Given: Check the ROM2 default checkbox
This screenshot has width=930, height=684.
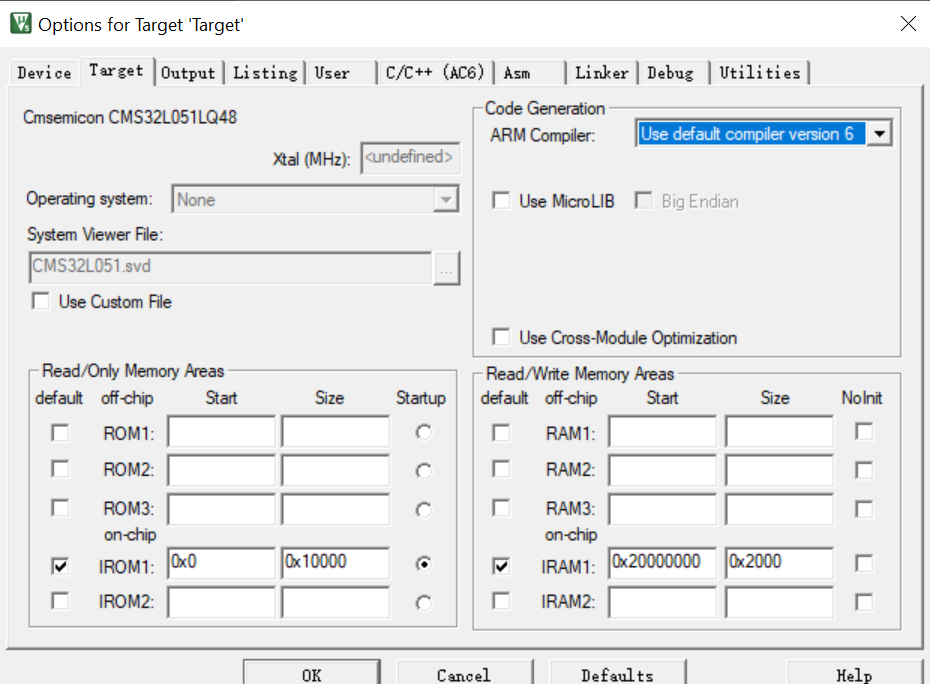Looking at the screenshot, I should point(60,469).
